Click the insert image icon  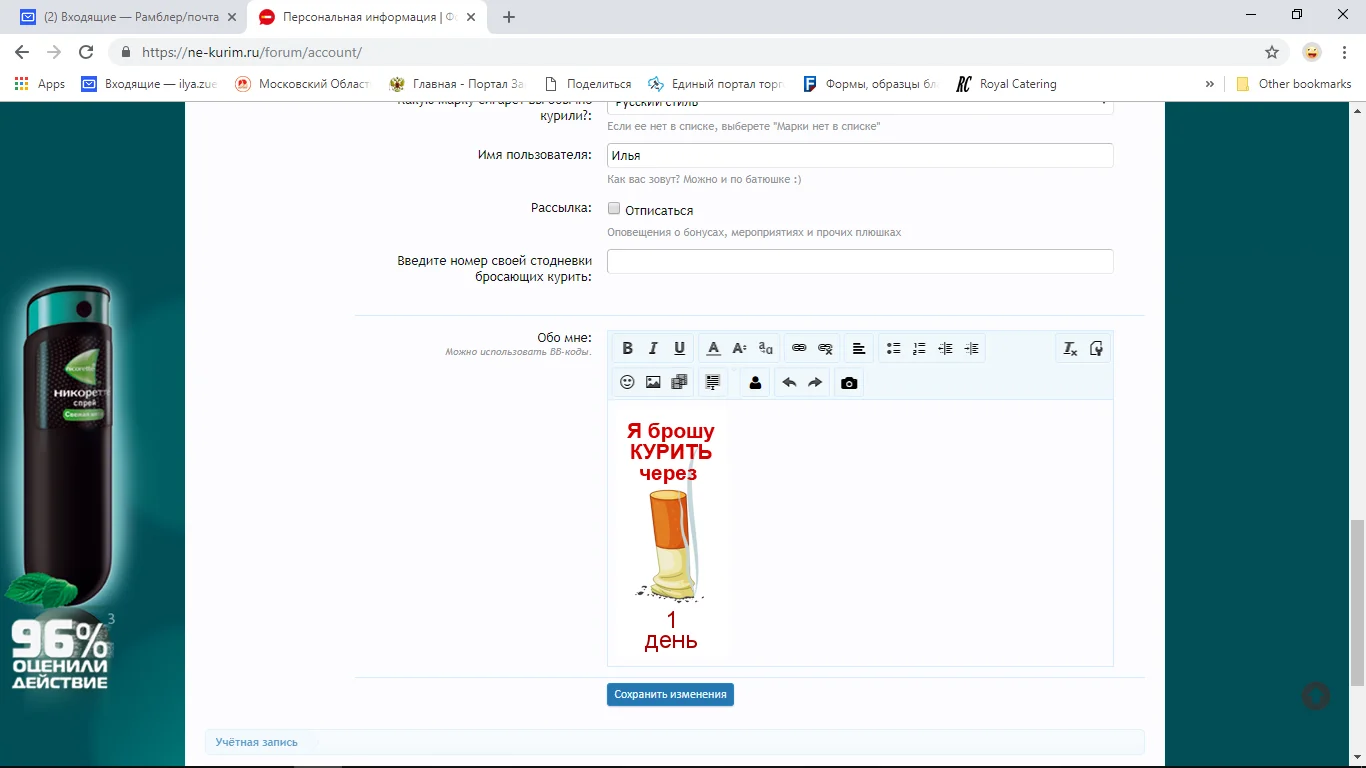pos(653,383)
